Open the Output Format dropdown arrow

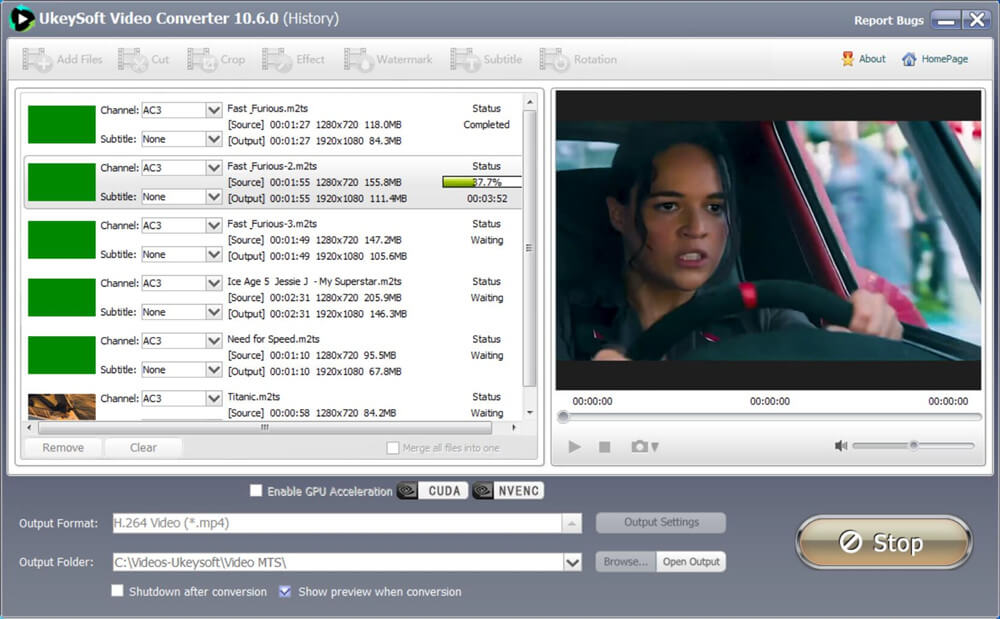pyautogui.click(x=571, y=523)
